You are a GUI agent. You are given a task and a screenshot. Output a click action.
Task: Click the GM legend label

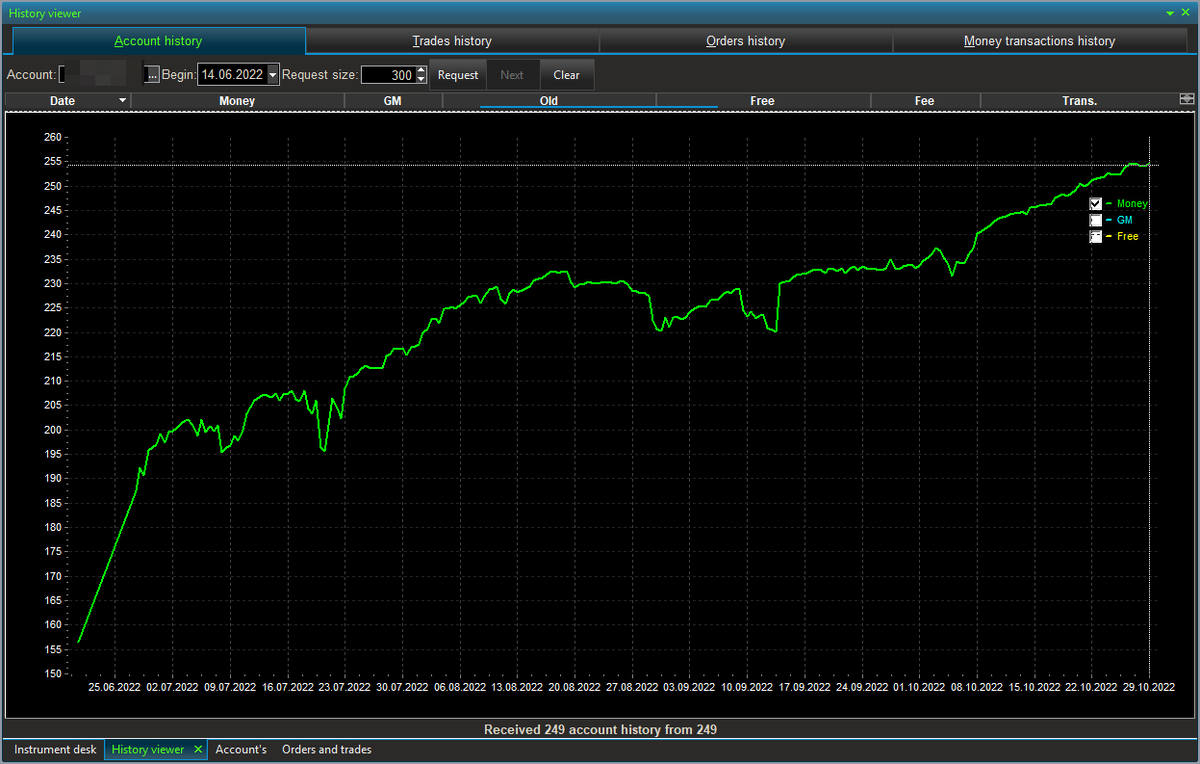(x=1125, y=220)
